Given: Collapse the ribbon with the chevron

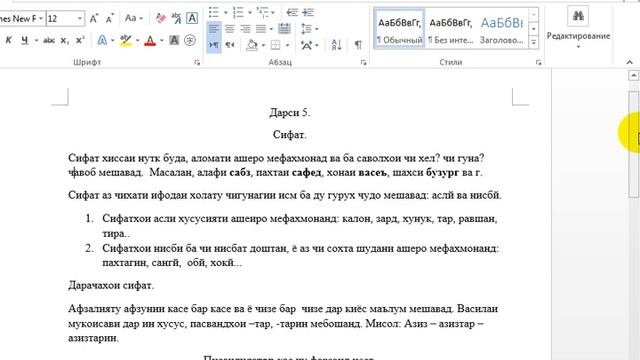Looking at the screenshot, I should coord(629,62).
